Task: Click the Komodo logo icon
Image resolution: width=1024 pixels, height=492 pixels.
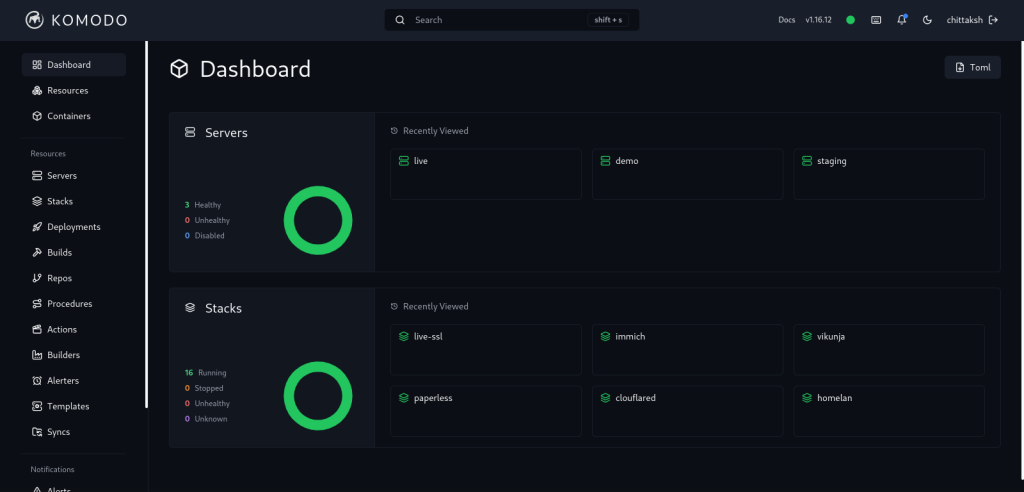Action: 35,20
